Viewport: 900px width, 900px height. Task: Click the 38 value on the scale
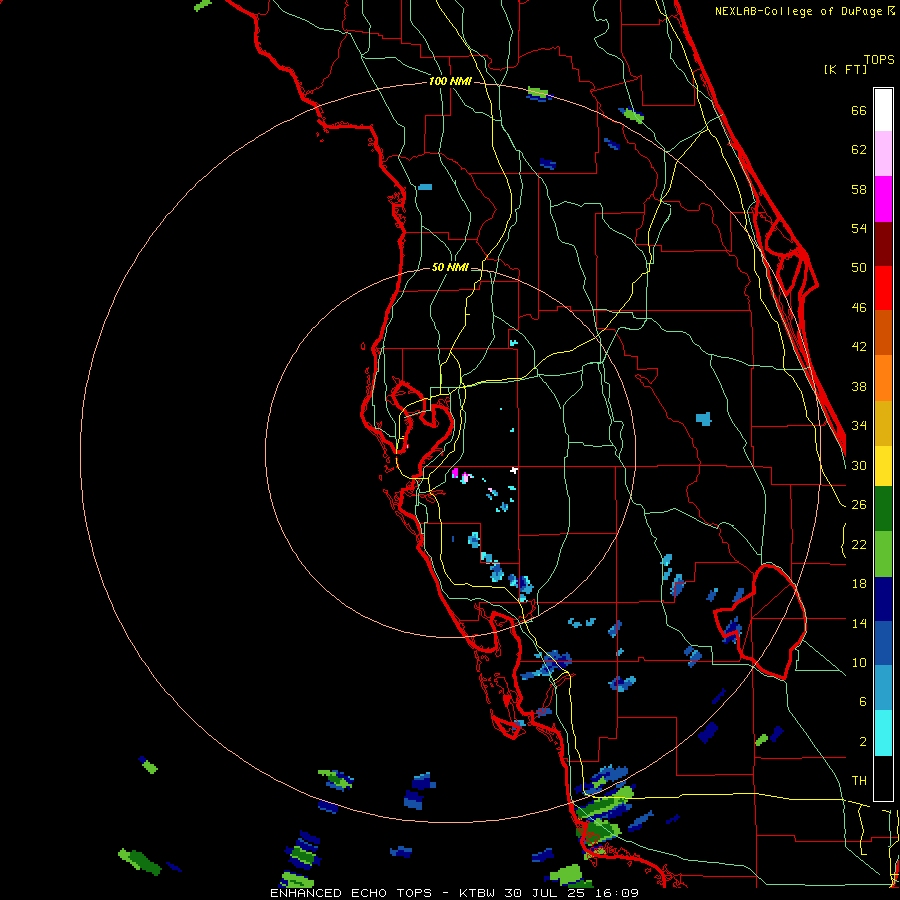859,386
